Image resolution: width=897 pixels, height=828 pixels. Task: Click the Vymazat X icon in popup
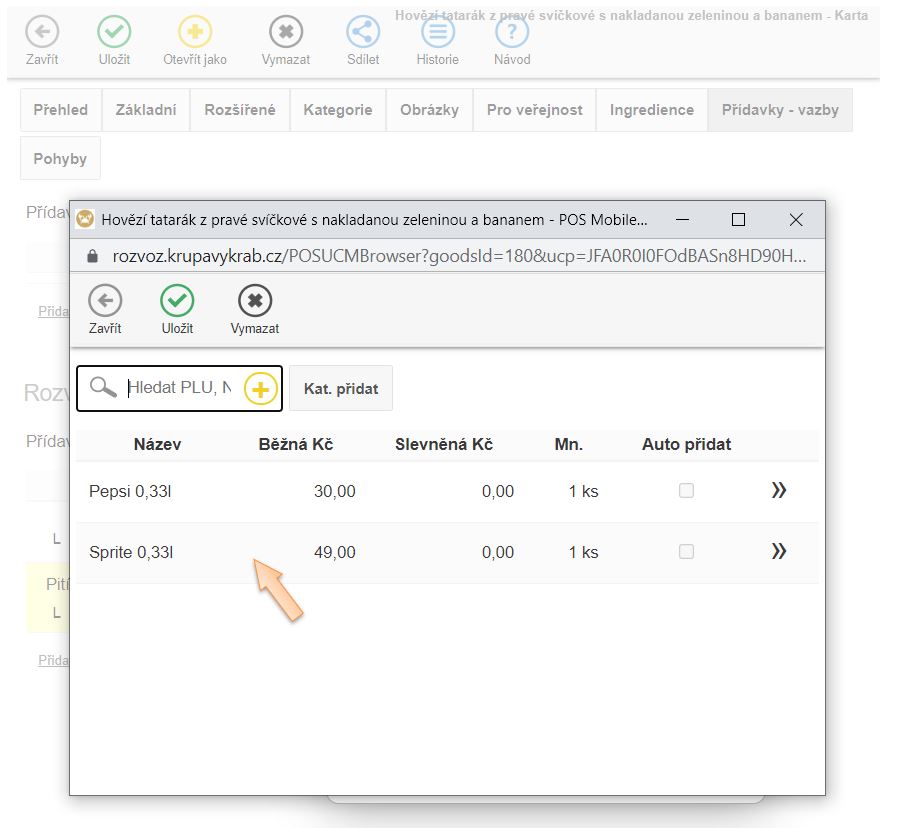click(255, 301)
